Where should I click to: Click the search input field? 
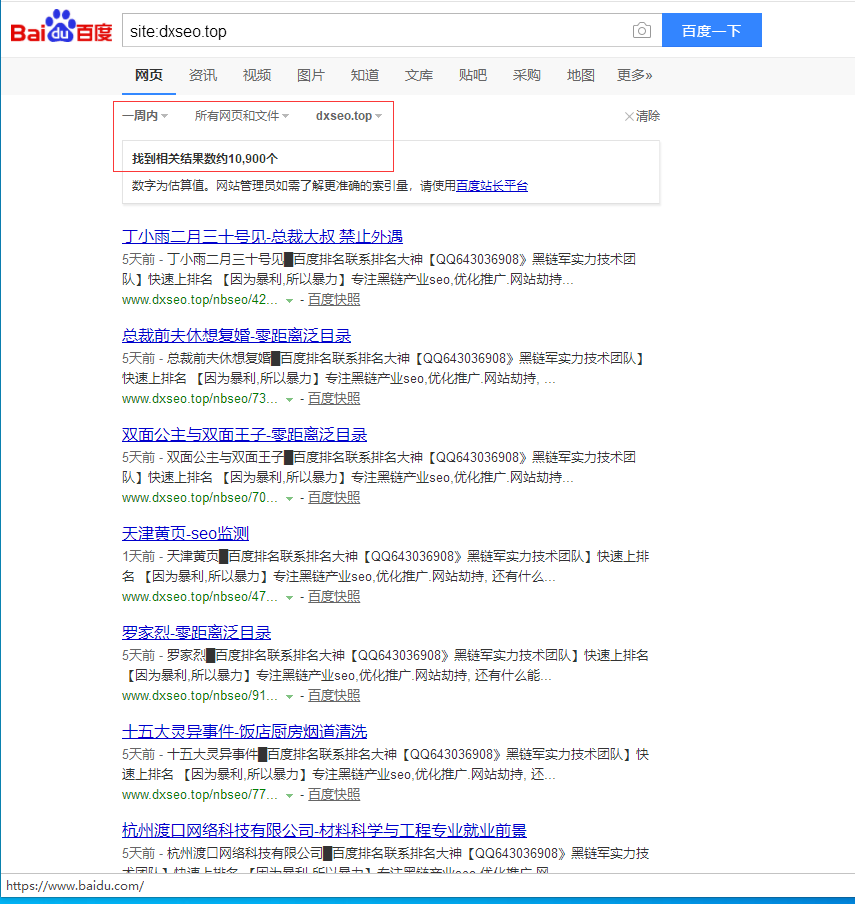(x=375, y=31)
